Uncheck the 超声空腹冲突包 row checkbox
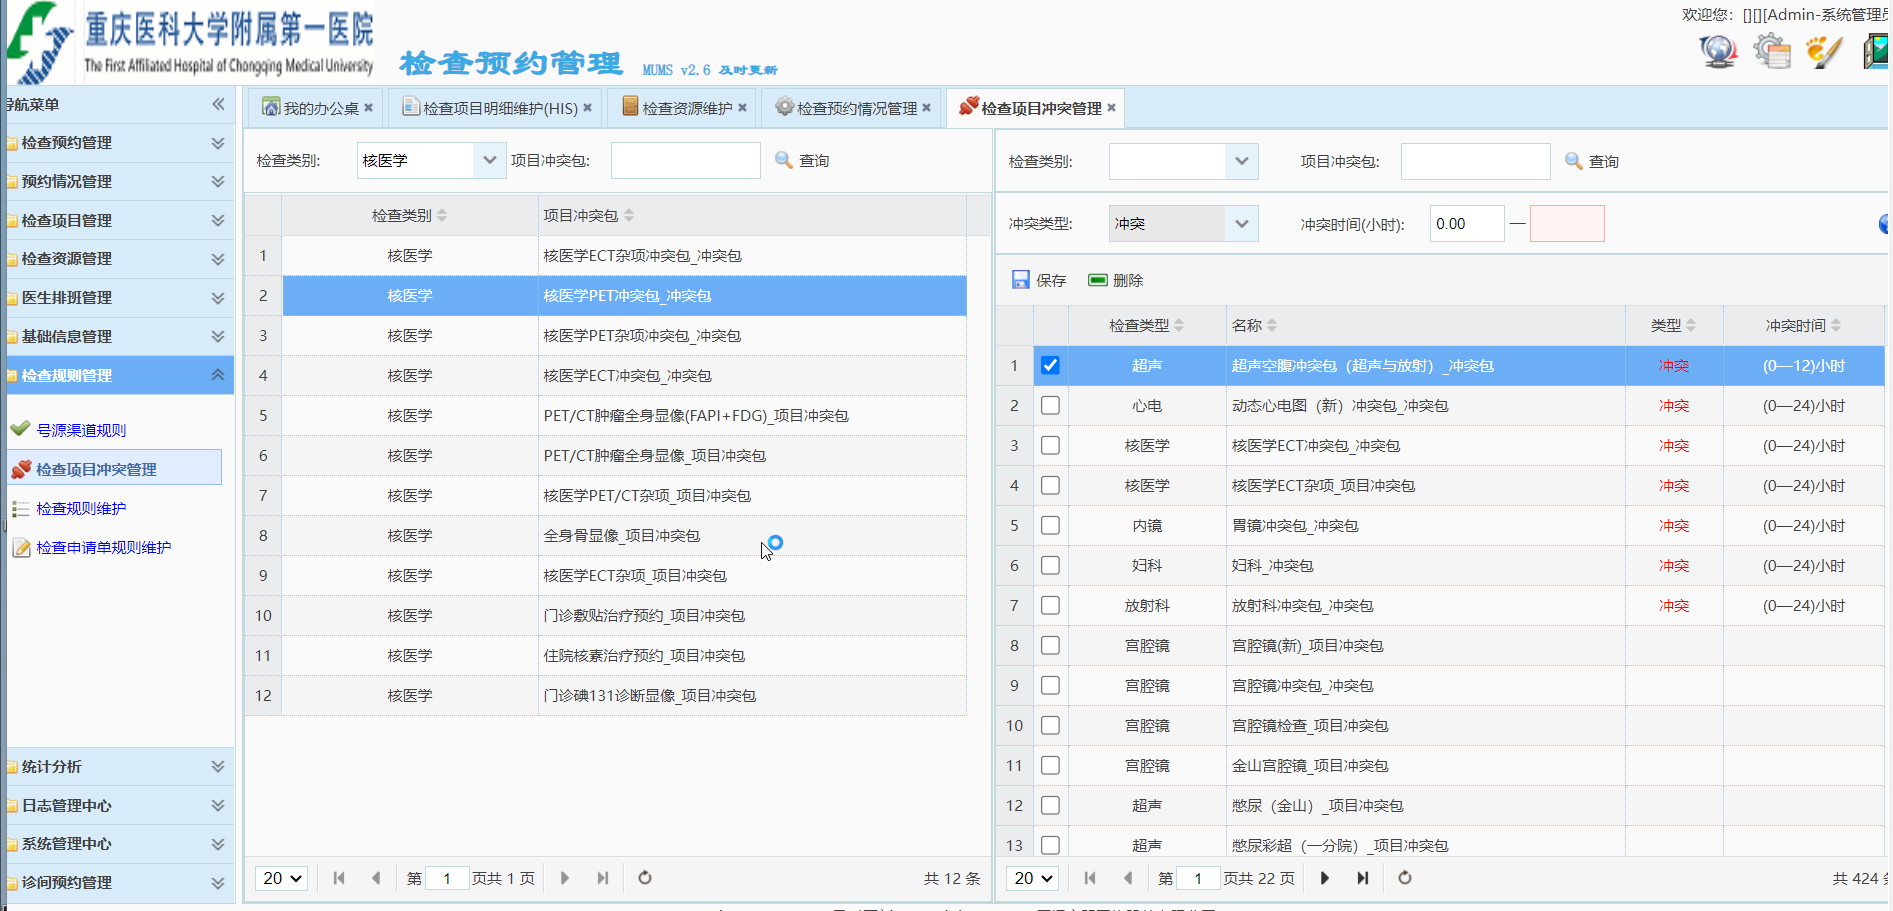 pyautogui.click(x=1050, y=366)
